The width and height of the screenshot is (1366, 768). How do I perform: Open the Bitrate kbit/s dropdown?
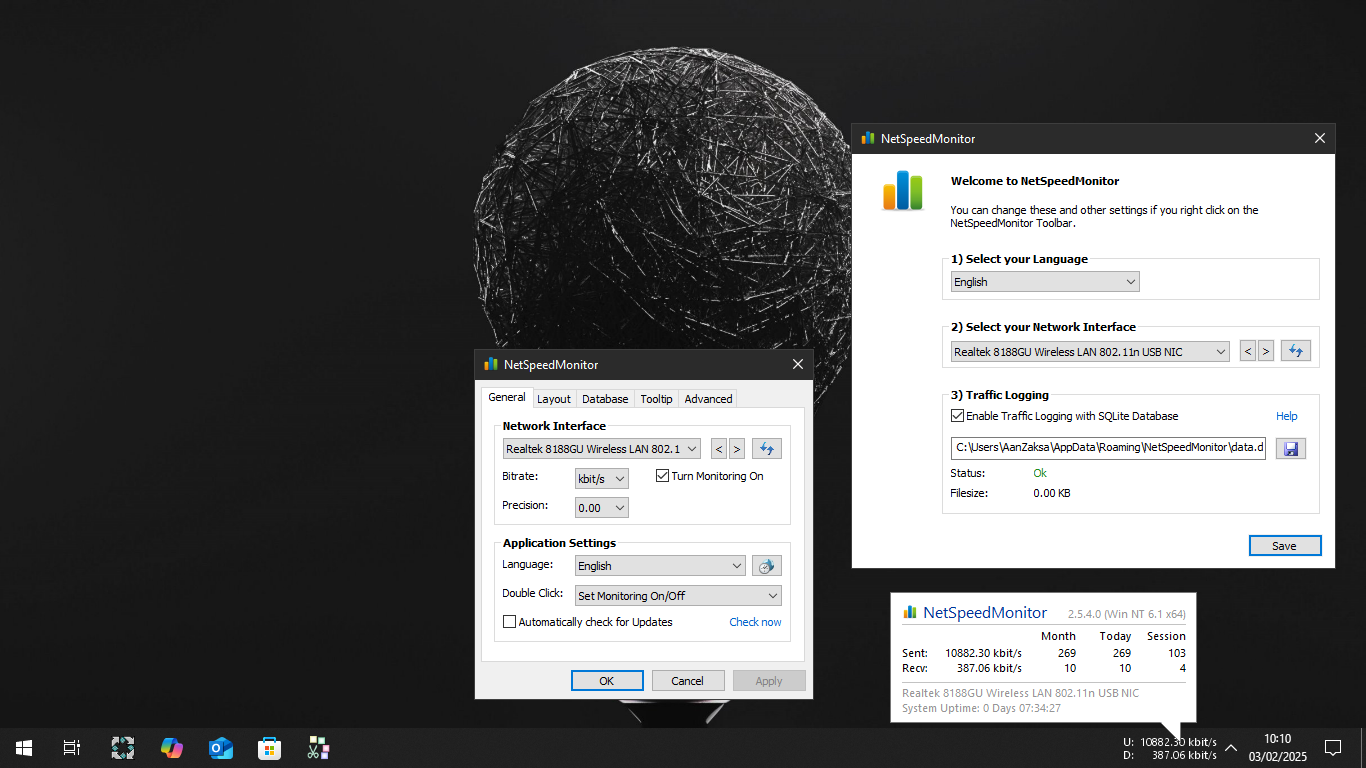pos(602,479)
